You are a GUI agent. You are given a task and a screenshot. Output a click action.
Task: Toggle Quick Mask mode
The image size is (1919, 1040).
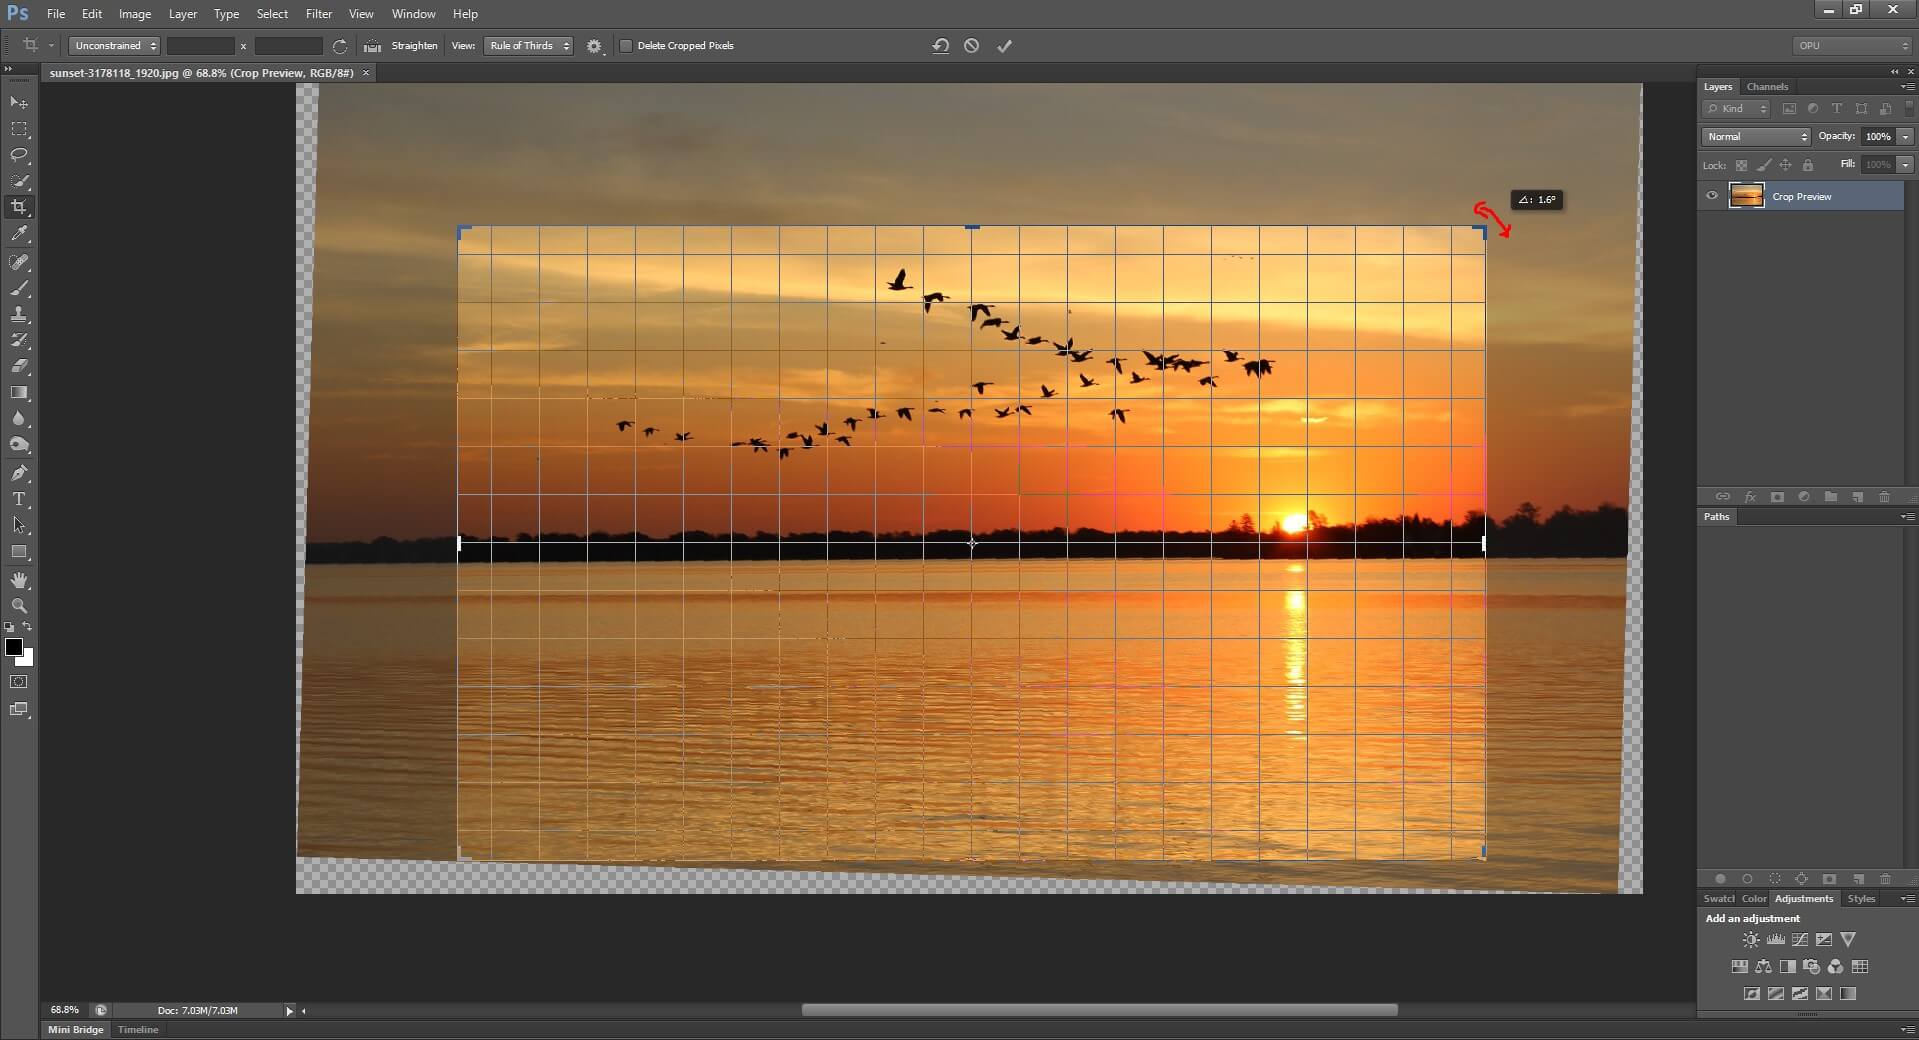(19, 682)
